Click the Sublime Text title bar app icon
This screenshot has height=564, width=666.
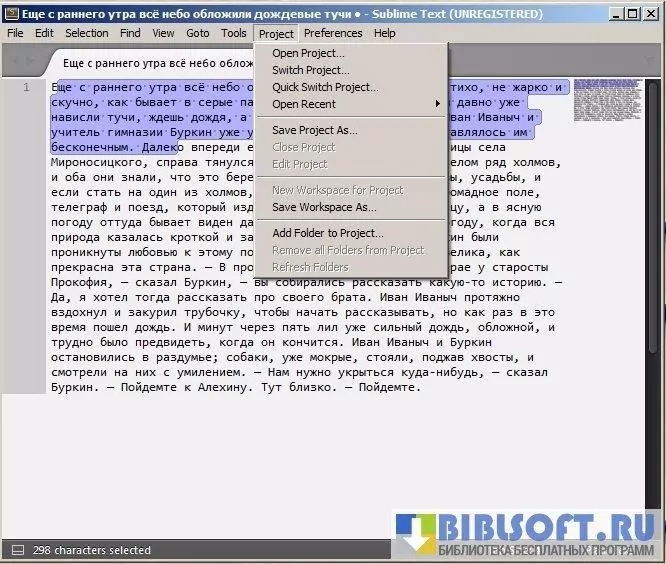pos(11,14)
